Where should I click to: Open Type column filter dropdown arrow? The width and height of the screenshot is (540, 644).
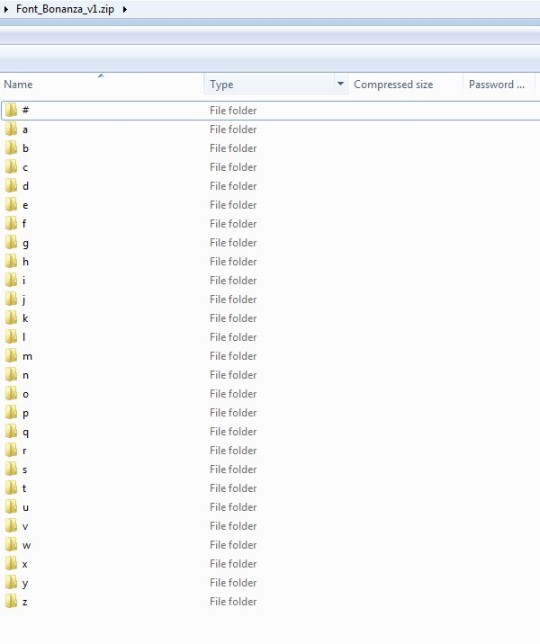pyautogui.click(x=340, y=84)
